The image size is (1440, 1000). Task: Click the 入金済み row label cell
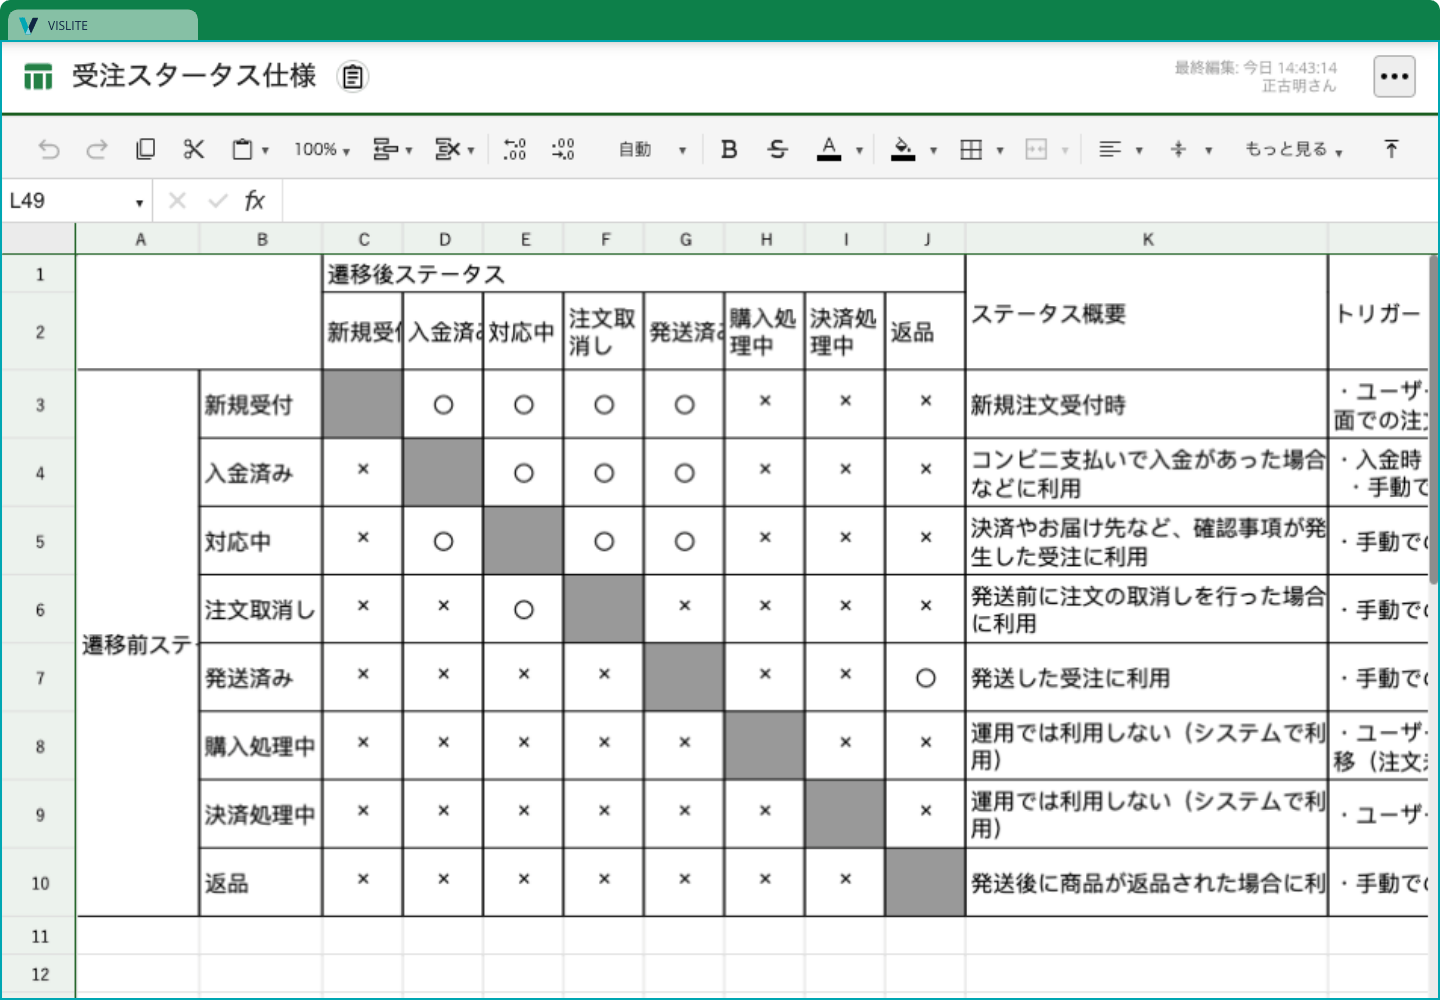pos(260,473)
